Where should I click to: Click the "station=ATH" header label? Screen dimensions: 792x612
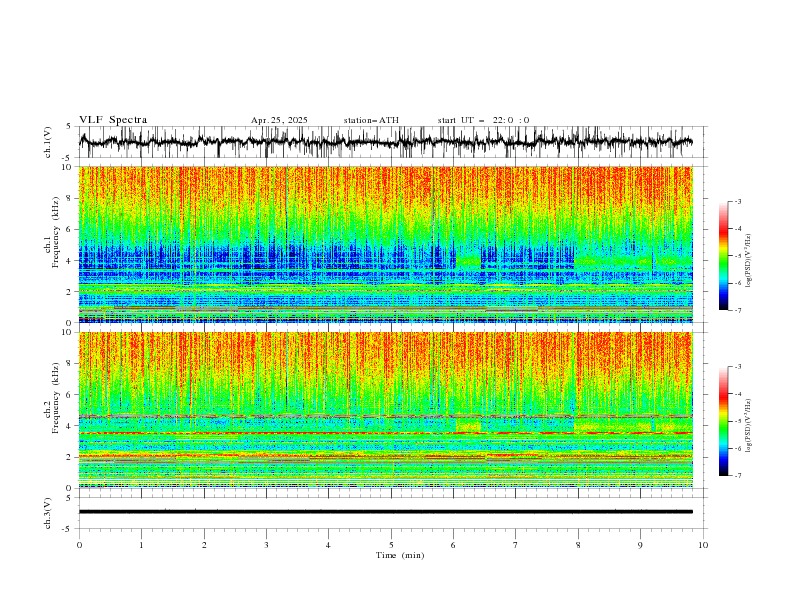pos(371,120)
